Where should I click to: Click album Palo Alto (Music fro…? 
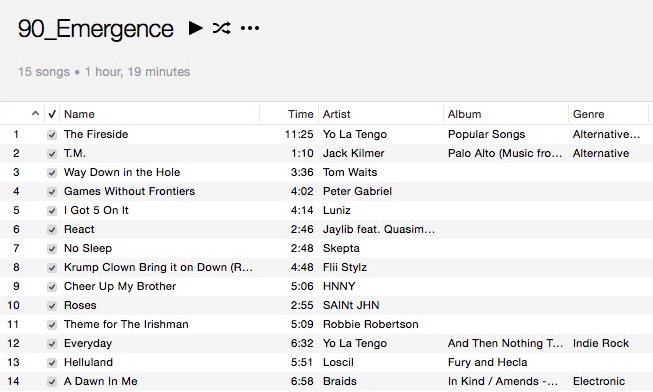pyautogui.click(x=505, y=153)
